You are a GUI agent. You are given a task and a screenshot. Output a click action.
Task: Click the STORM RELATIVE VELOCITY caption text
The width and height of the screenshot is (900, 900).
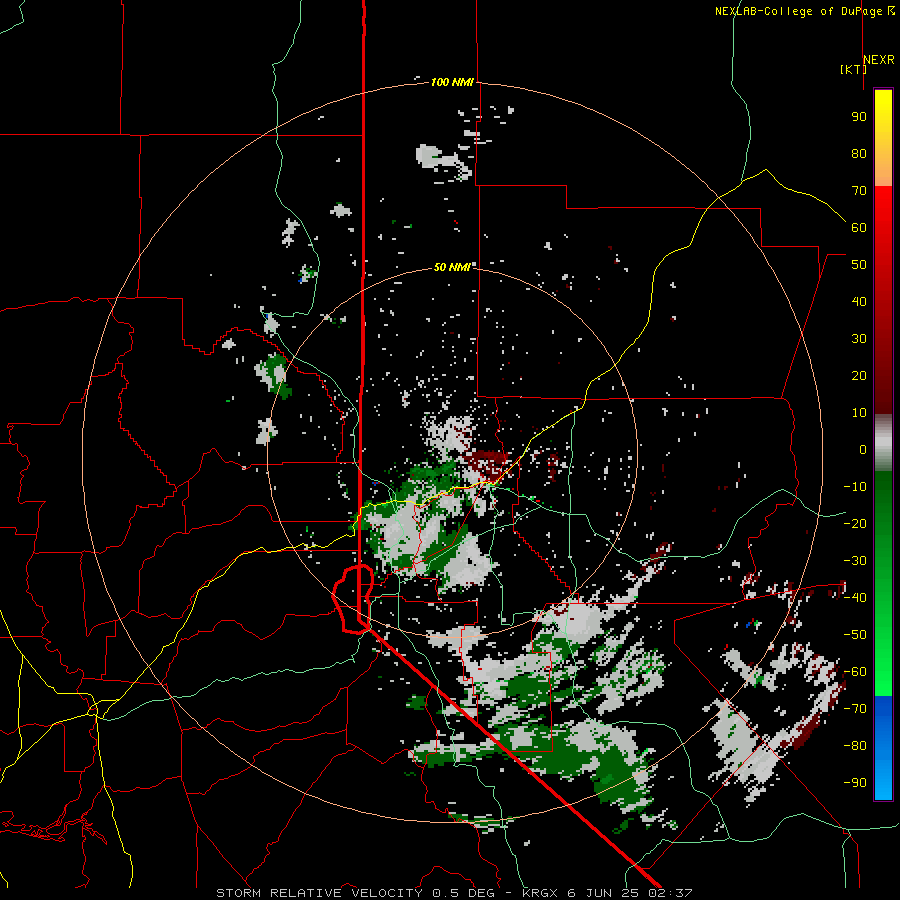319,893
